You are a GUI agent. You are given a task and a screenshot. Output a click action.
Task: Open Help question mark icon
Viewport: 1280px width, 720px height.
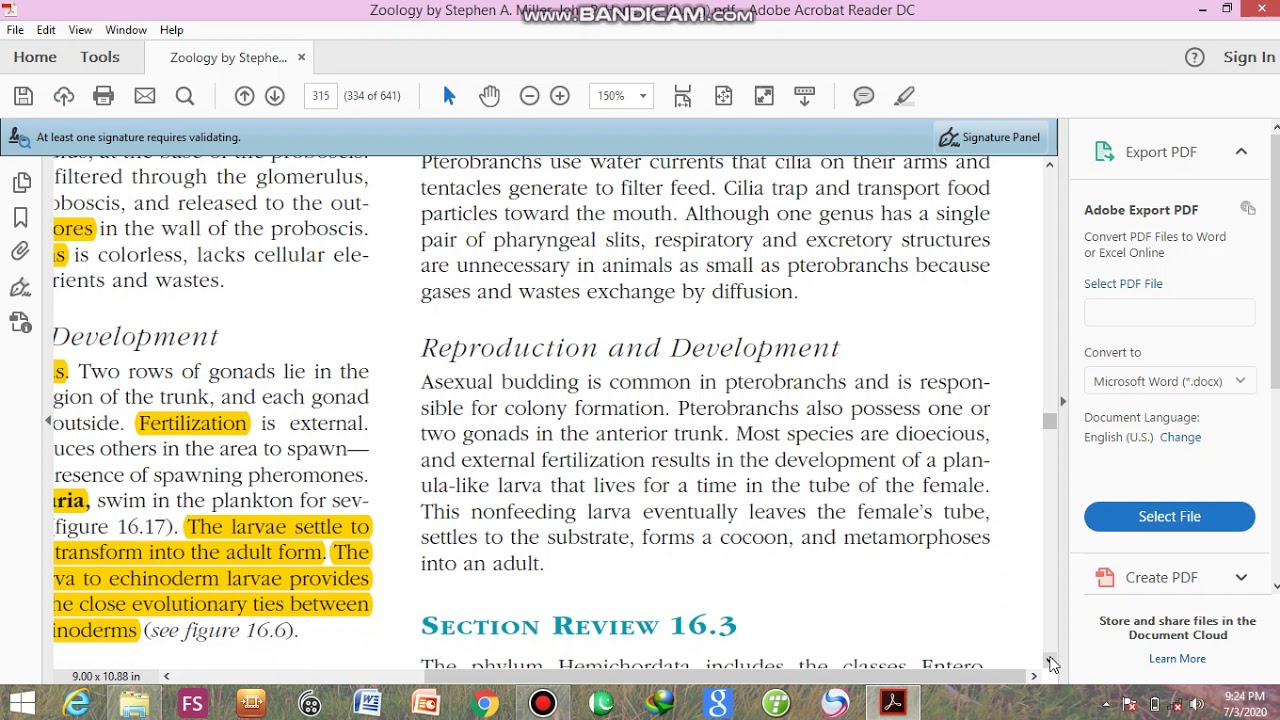pyautogui.click(x=1195, y=57)
